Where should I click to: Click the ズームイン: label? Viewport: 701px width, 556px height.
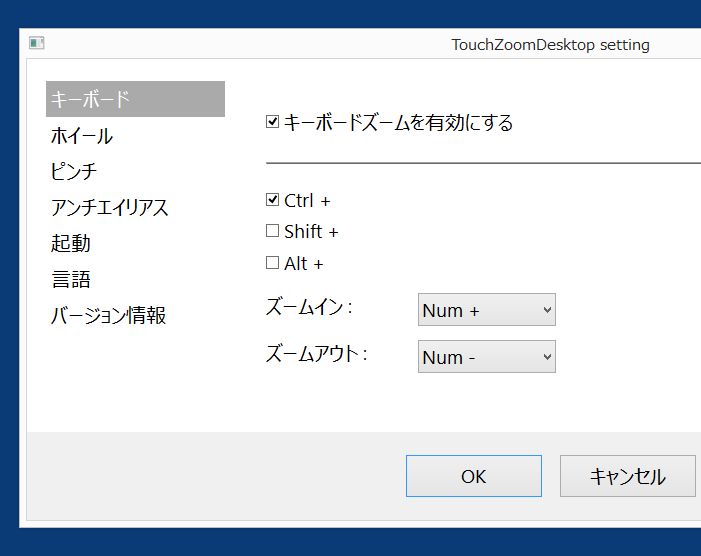(309, 307)
